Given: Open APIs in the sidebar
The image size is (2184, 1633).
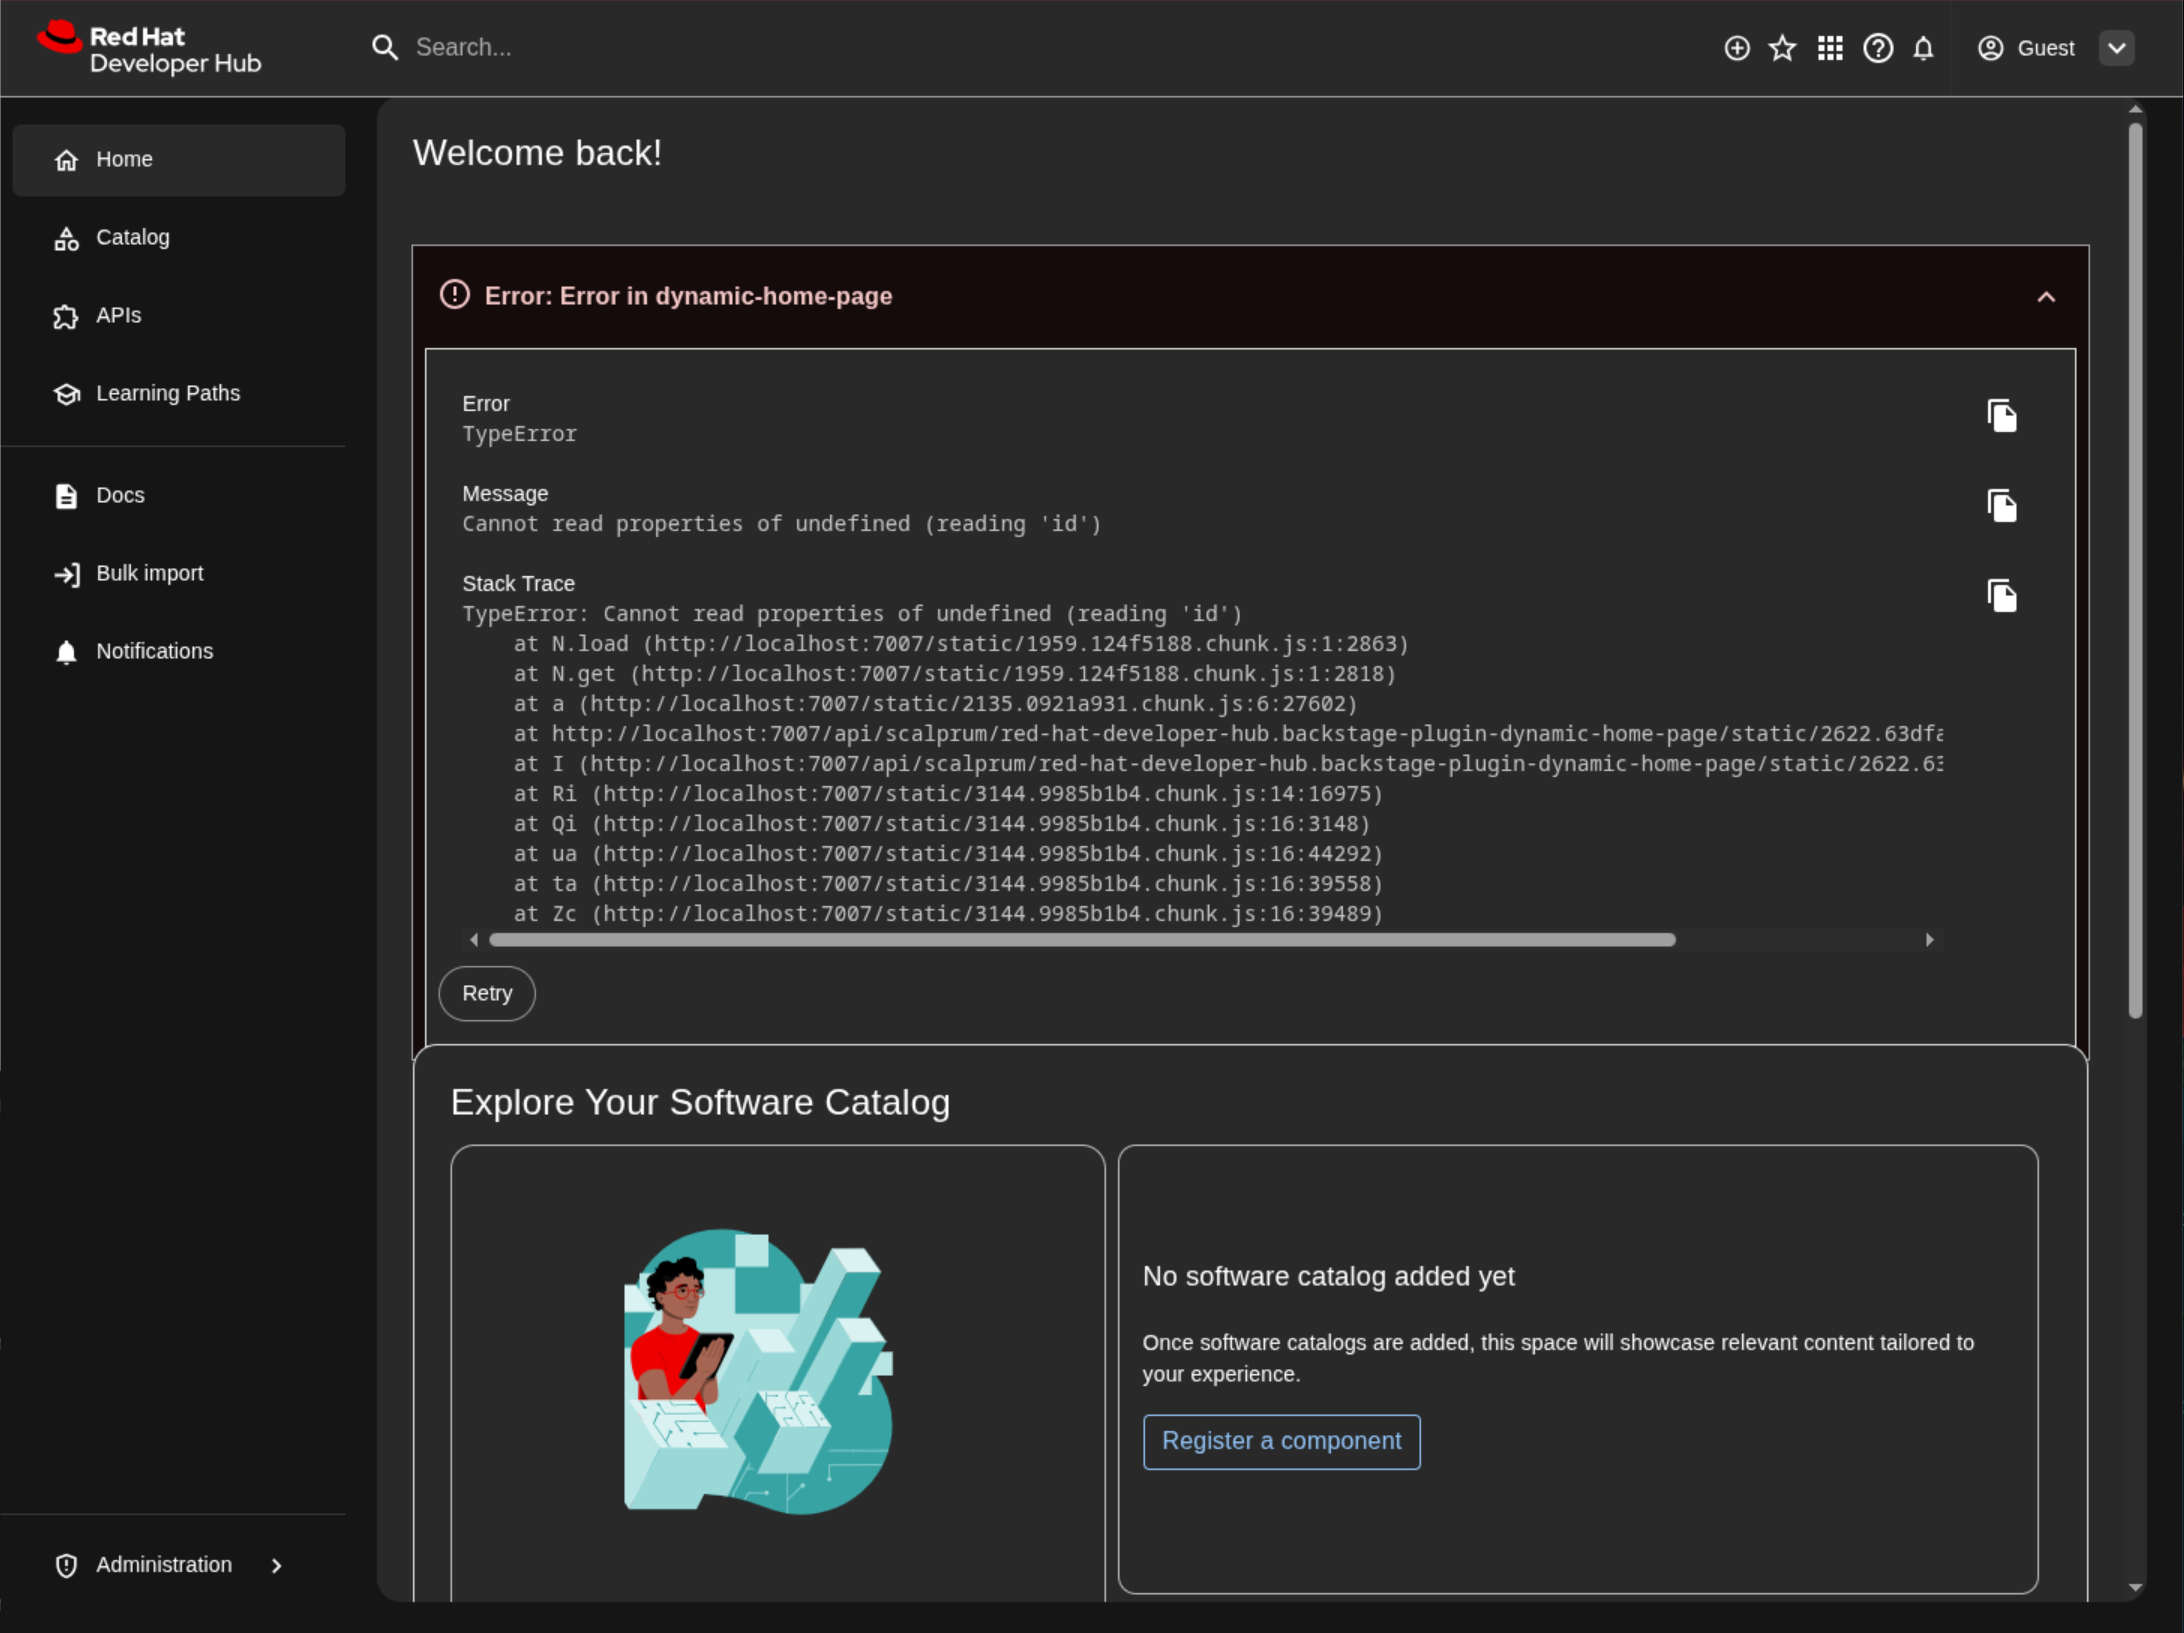Looking at the screenshot, I should click(x=118, y=316).
